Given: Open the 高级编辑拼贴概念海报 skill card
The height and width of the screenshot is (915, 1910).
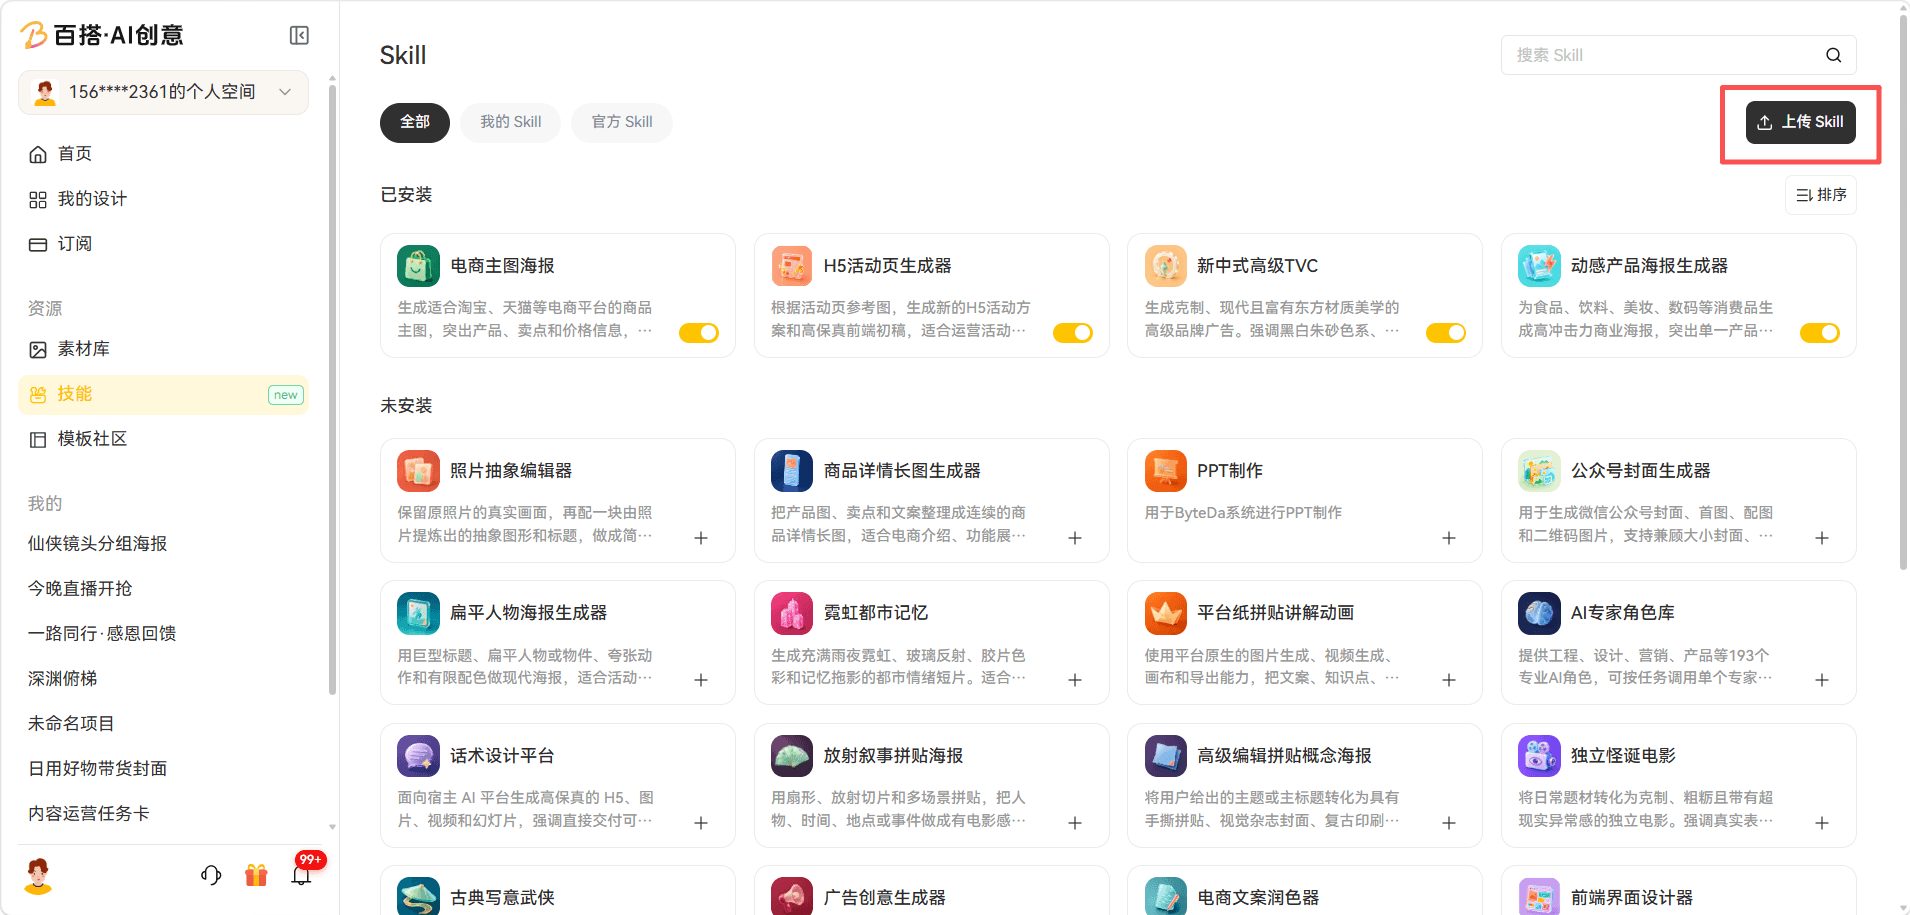Looking at the screenshot, I should [x=1305, y=785].
